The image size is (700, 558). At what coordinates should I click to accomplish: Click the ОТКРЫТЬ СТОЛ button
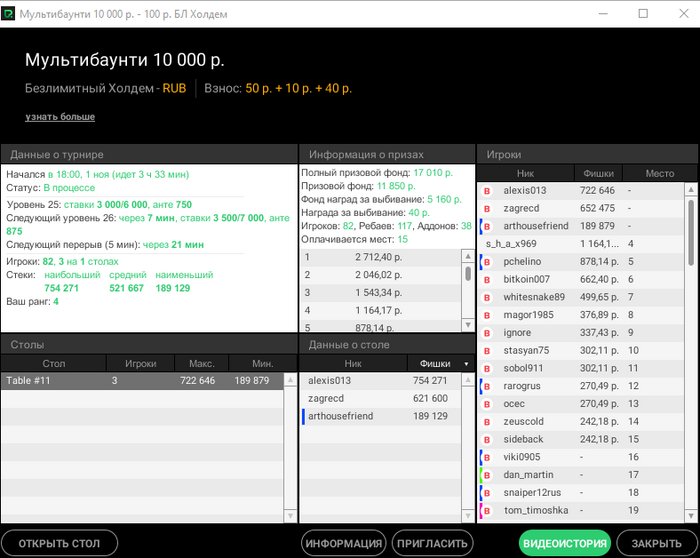tap(59, 543)
